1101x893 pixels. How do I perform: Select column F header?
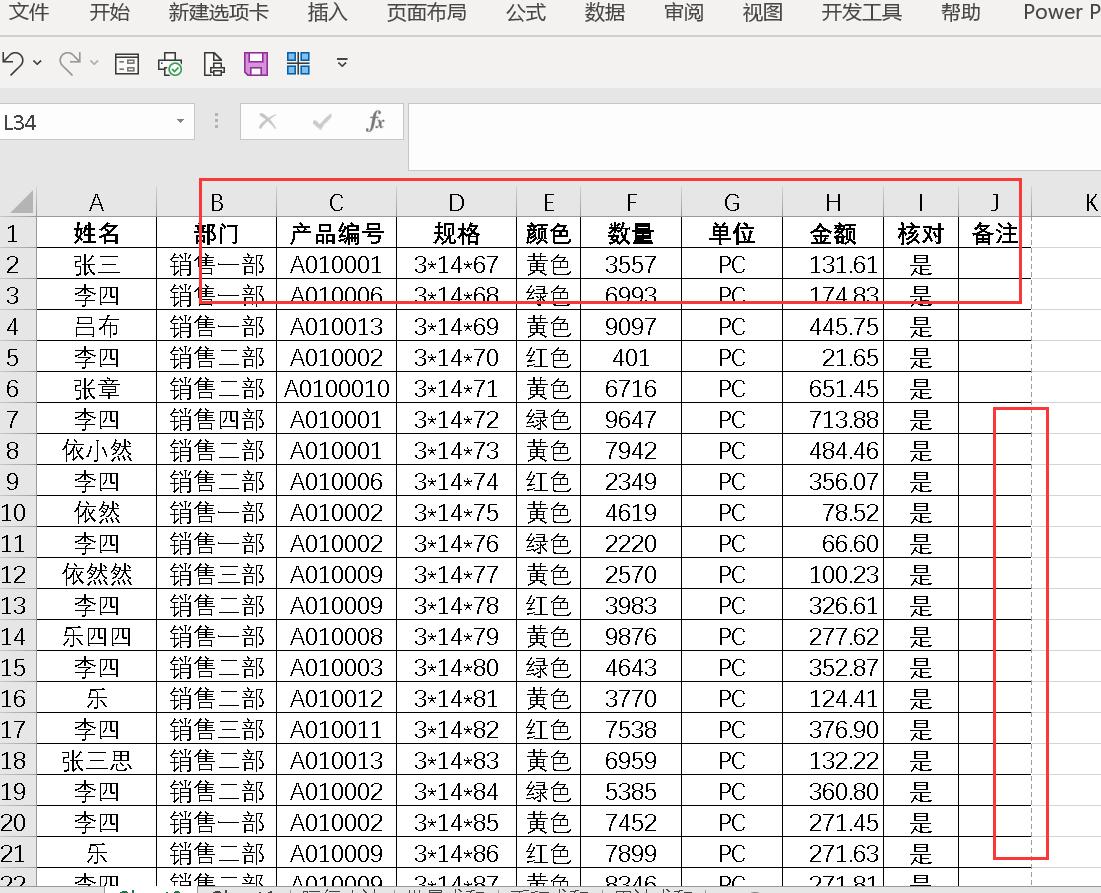point(631,203)
